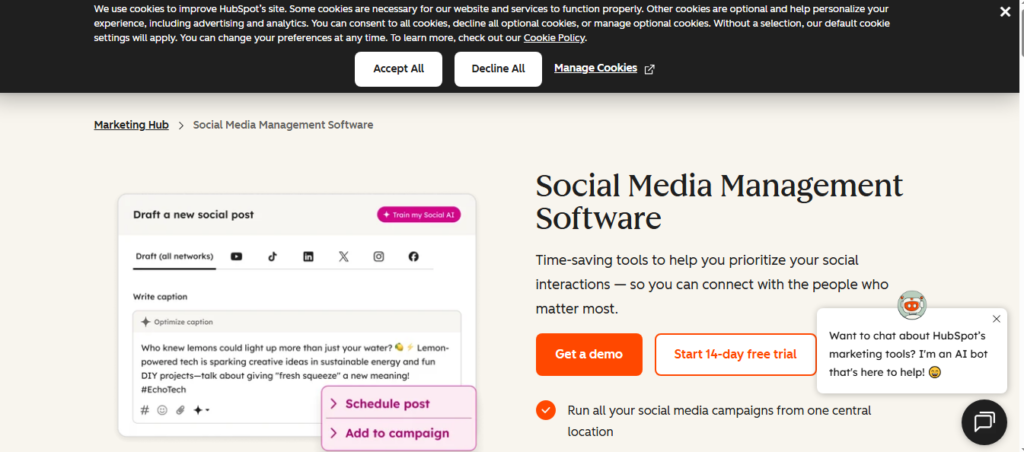The height and width of the screenshot is (452, 1024).
Task: Click the HubSpot chatbot avatar icon
Action: tap(912, 306)
